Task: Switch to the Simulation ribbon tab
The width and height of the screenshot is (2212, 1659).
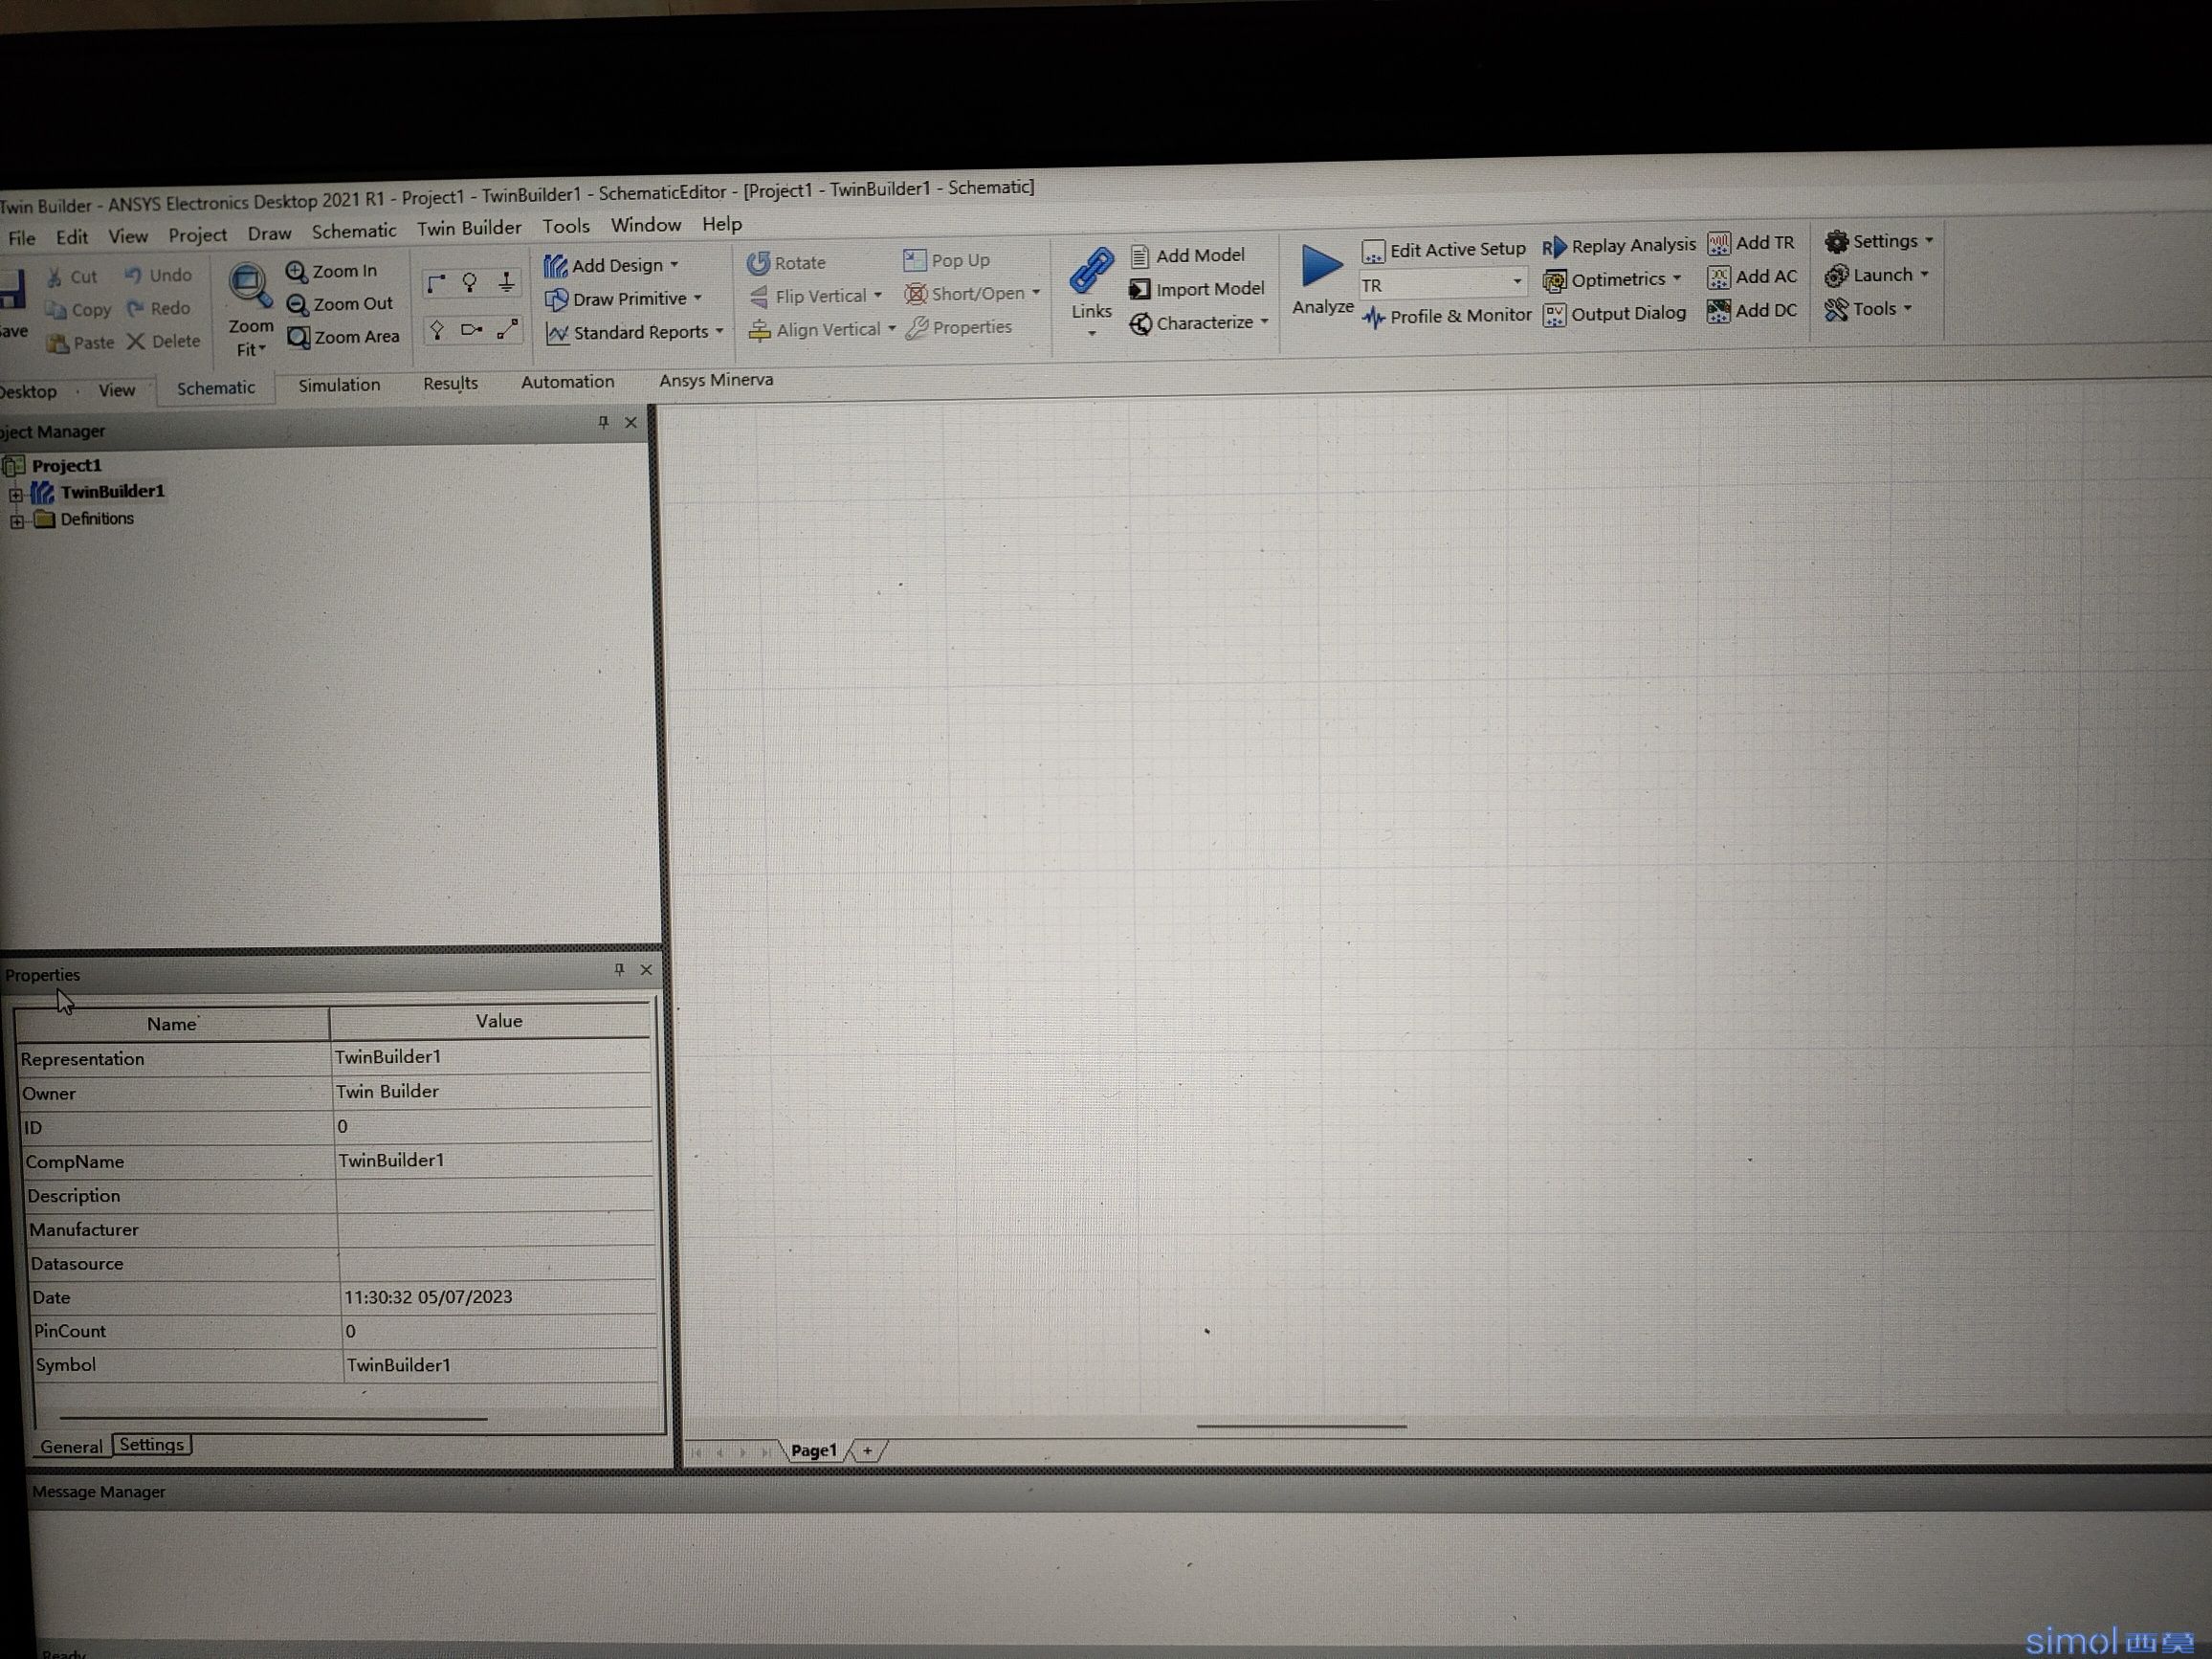Action: coord(339,385)
